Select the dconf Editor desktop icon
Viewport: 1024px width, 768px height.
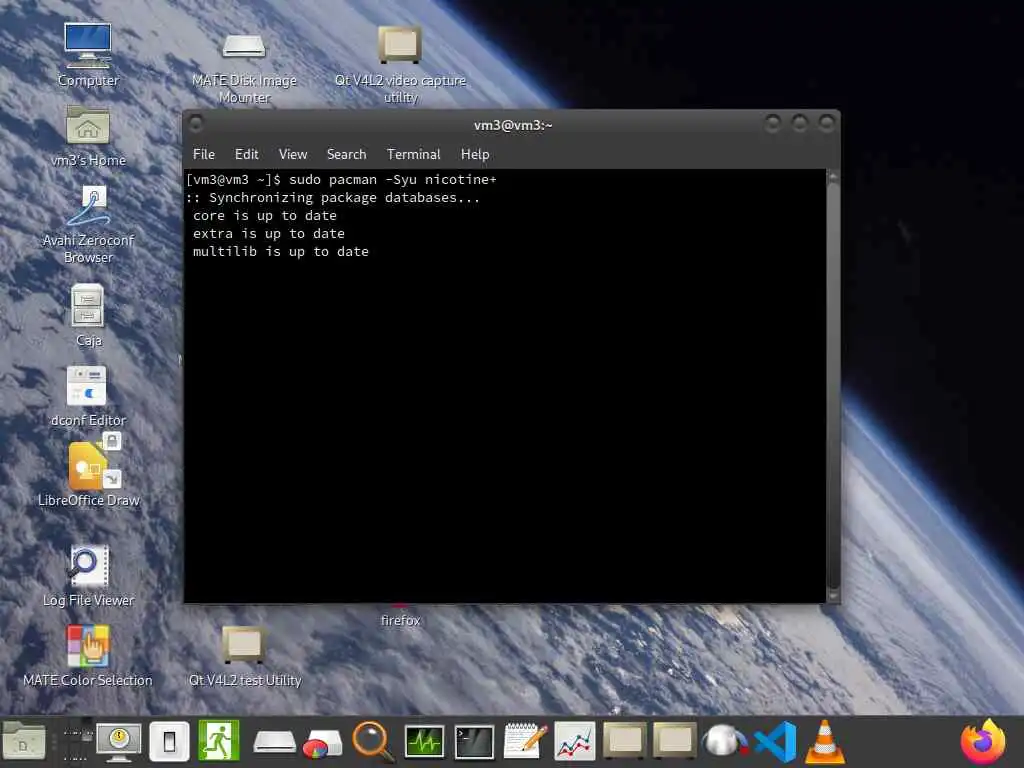[x=88, y=396]
